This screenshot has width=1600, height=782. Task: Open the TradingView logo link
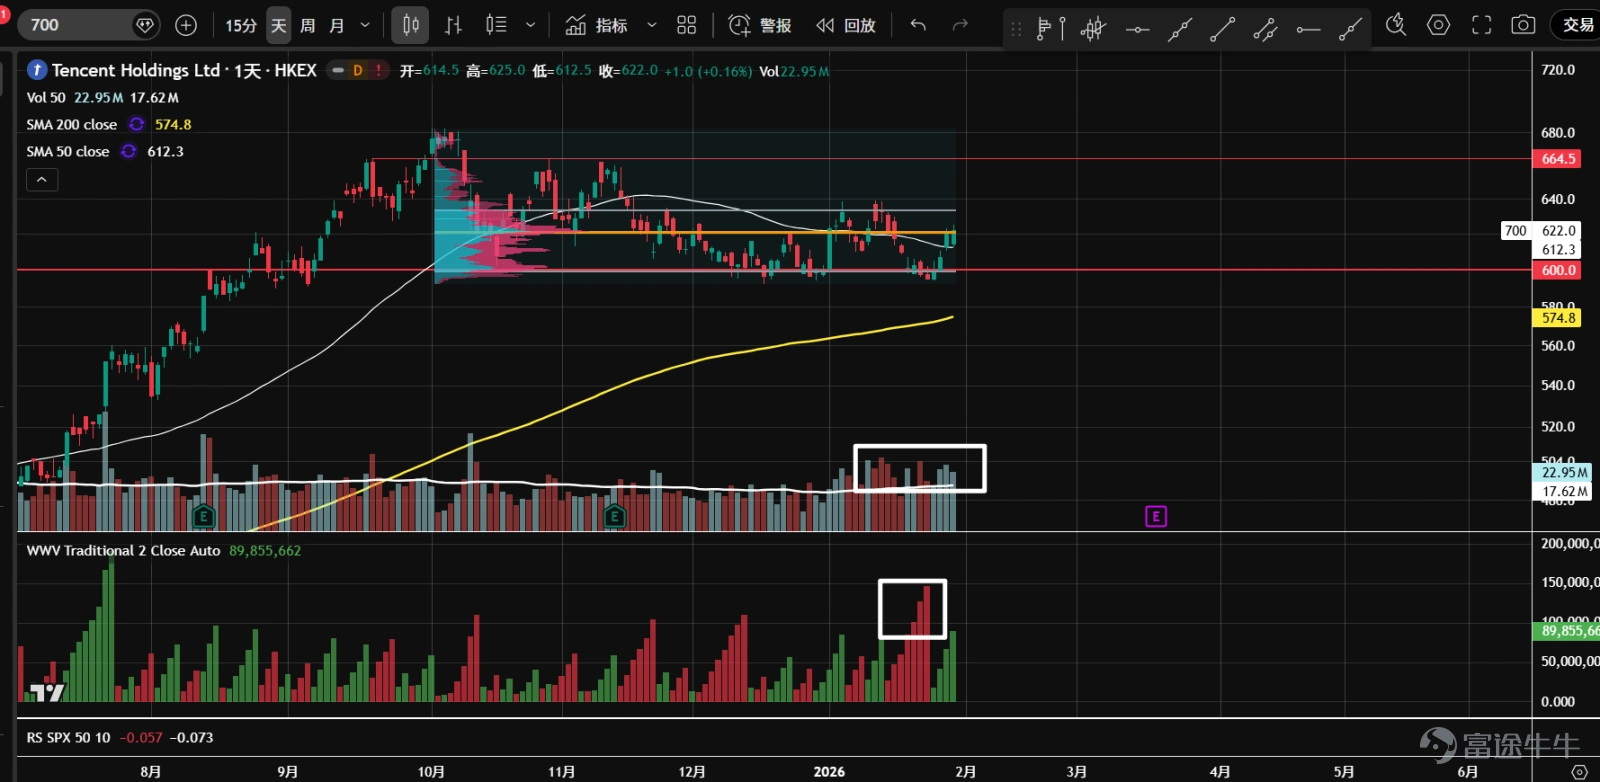pyautogui.click(x=46, y=692)
